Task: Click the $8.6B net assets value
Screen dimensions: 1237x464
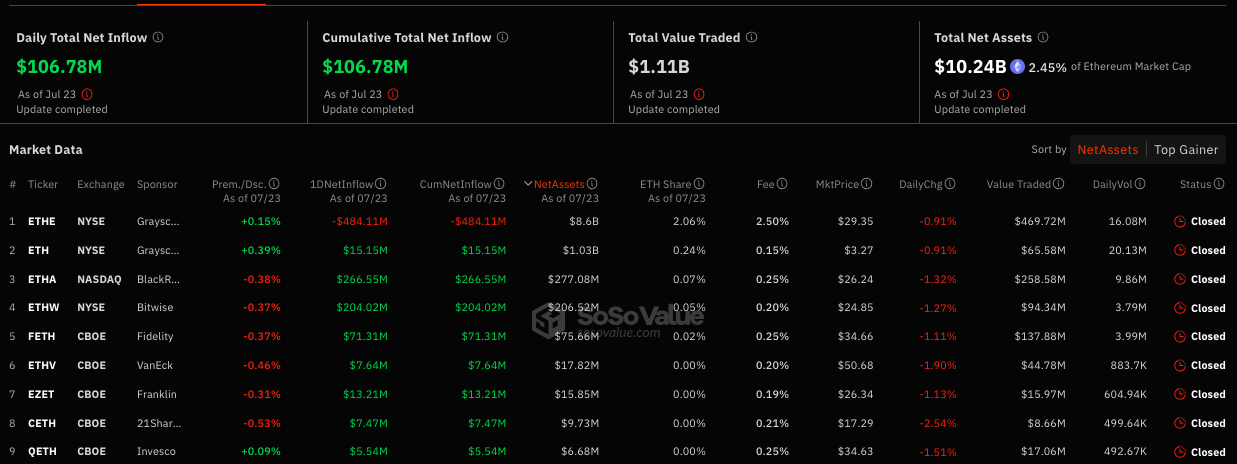Action: pyautogui.click(x=584, y=221)
